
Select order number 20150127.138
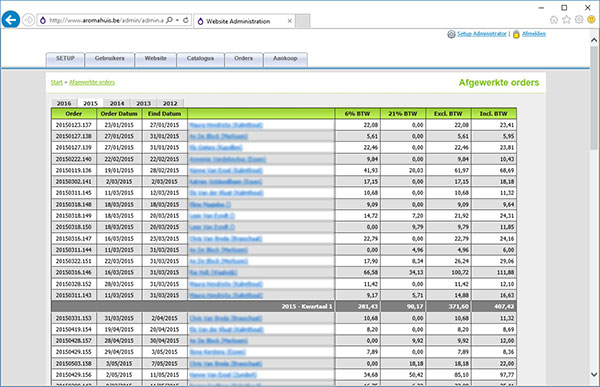pos(73,136)
